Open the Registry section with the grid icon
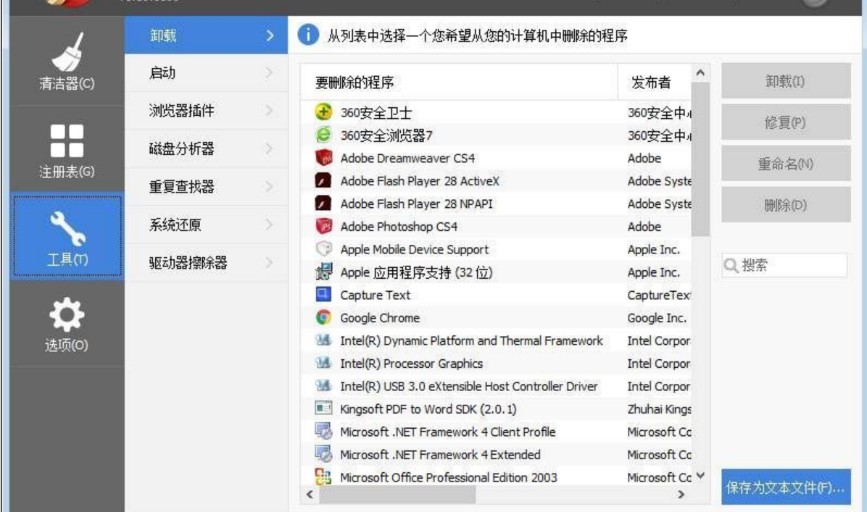Image resolution: width=867 pixels, height=512 pixels. (x=67, y=150)
